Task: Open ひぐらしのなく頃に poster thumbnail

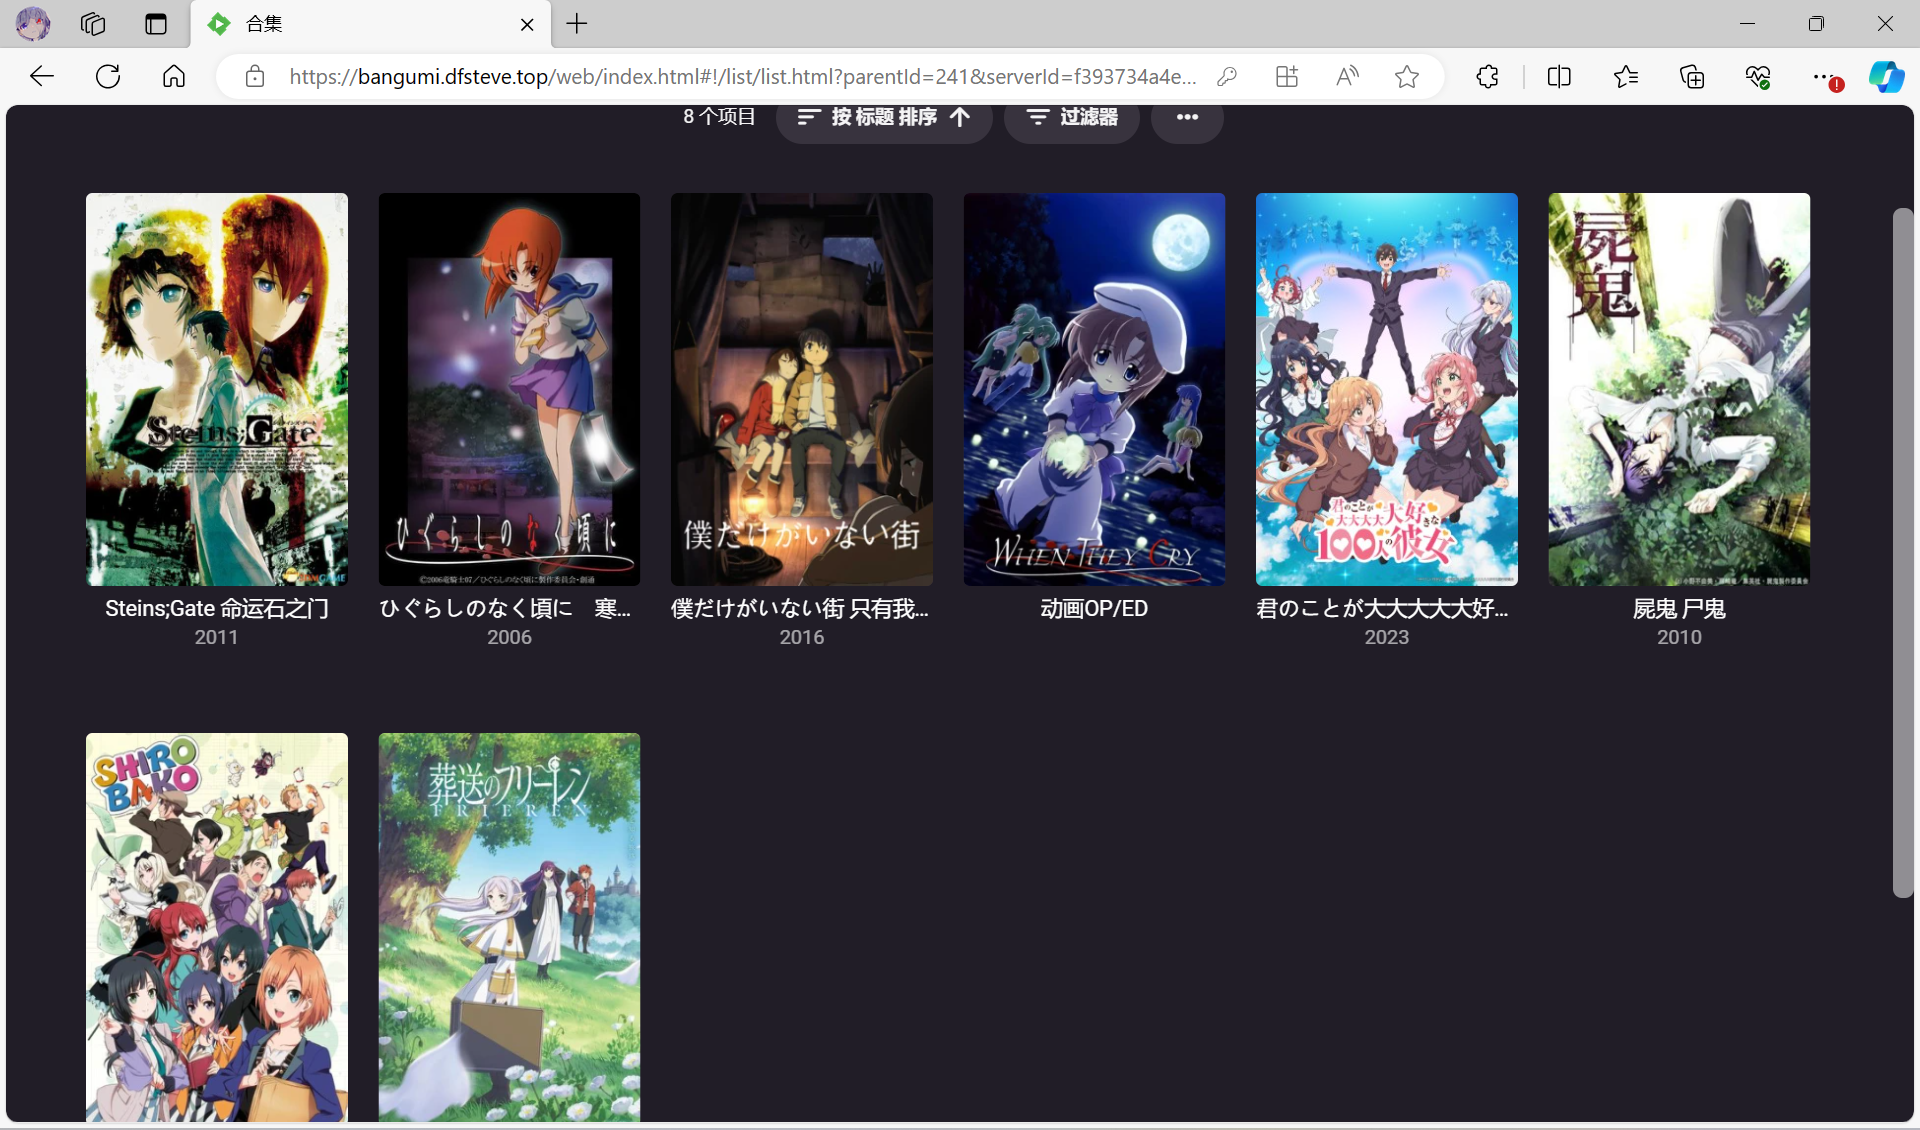Action: coord(509,389)
